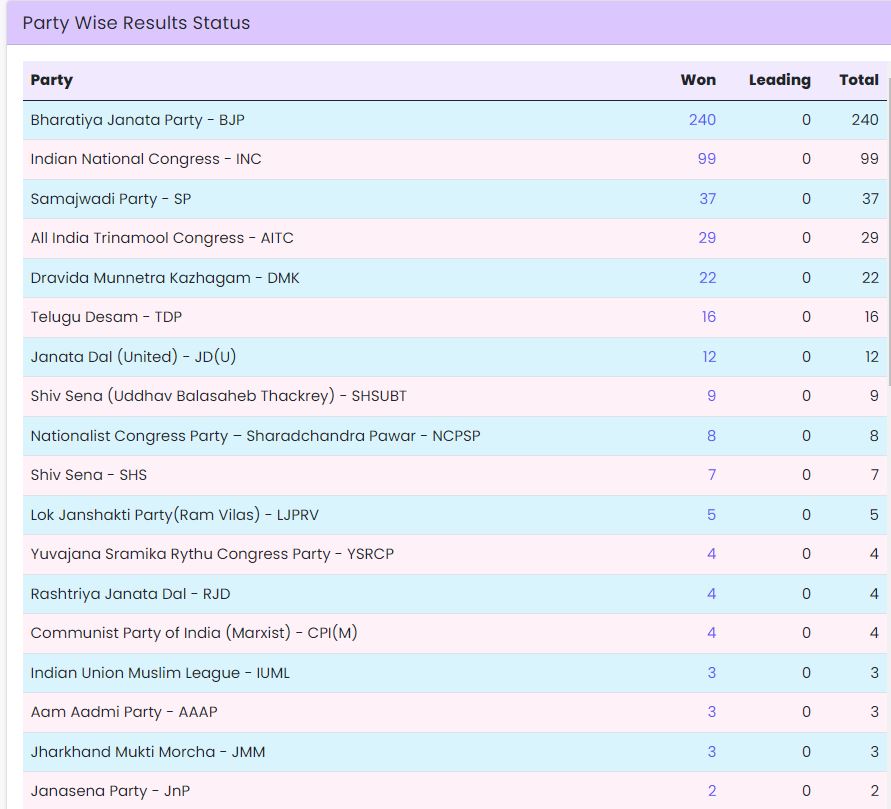Click YSRCP's won count of 4
This screenshot has width=891, height=809.
click(711, 554)
